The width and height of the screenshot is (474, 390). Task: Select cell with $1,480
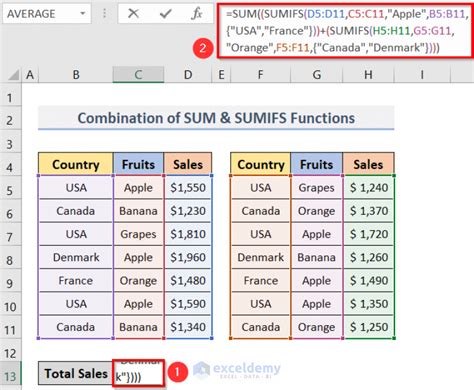[188, 281]
